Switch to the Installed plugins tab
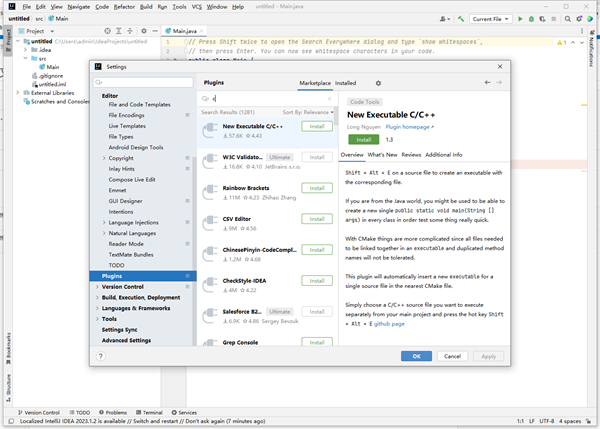The height and width of the screenshot is (429, 600). [345, 83]
